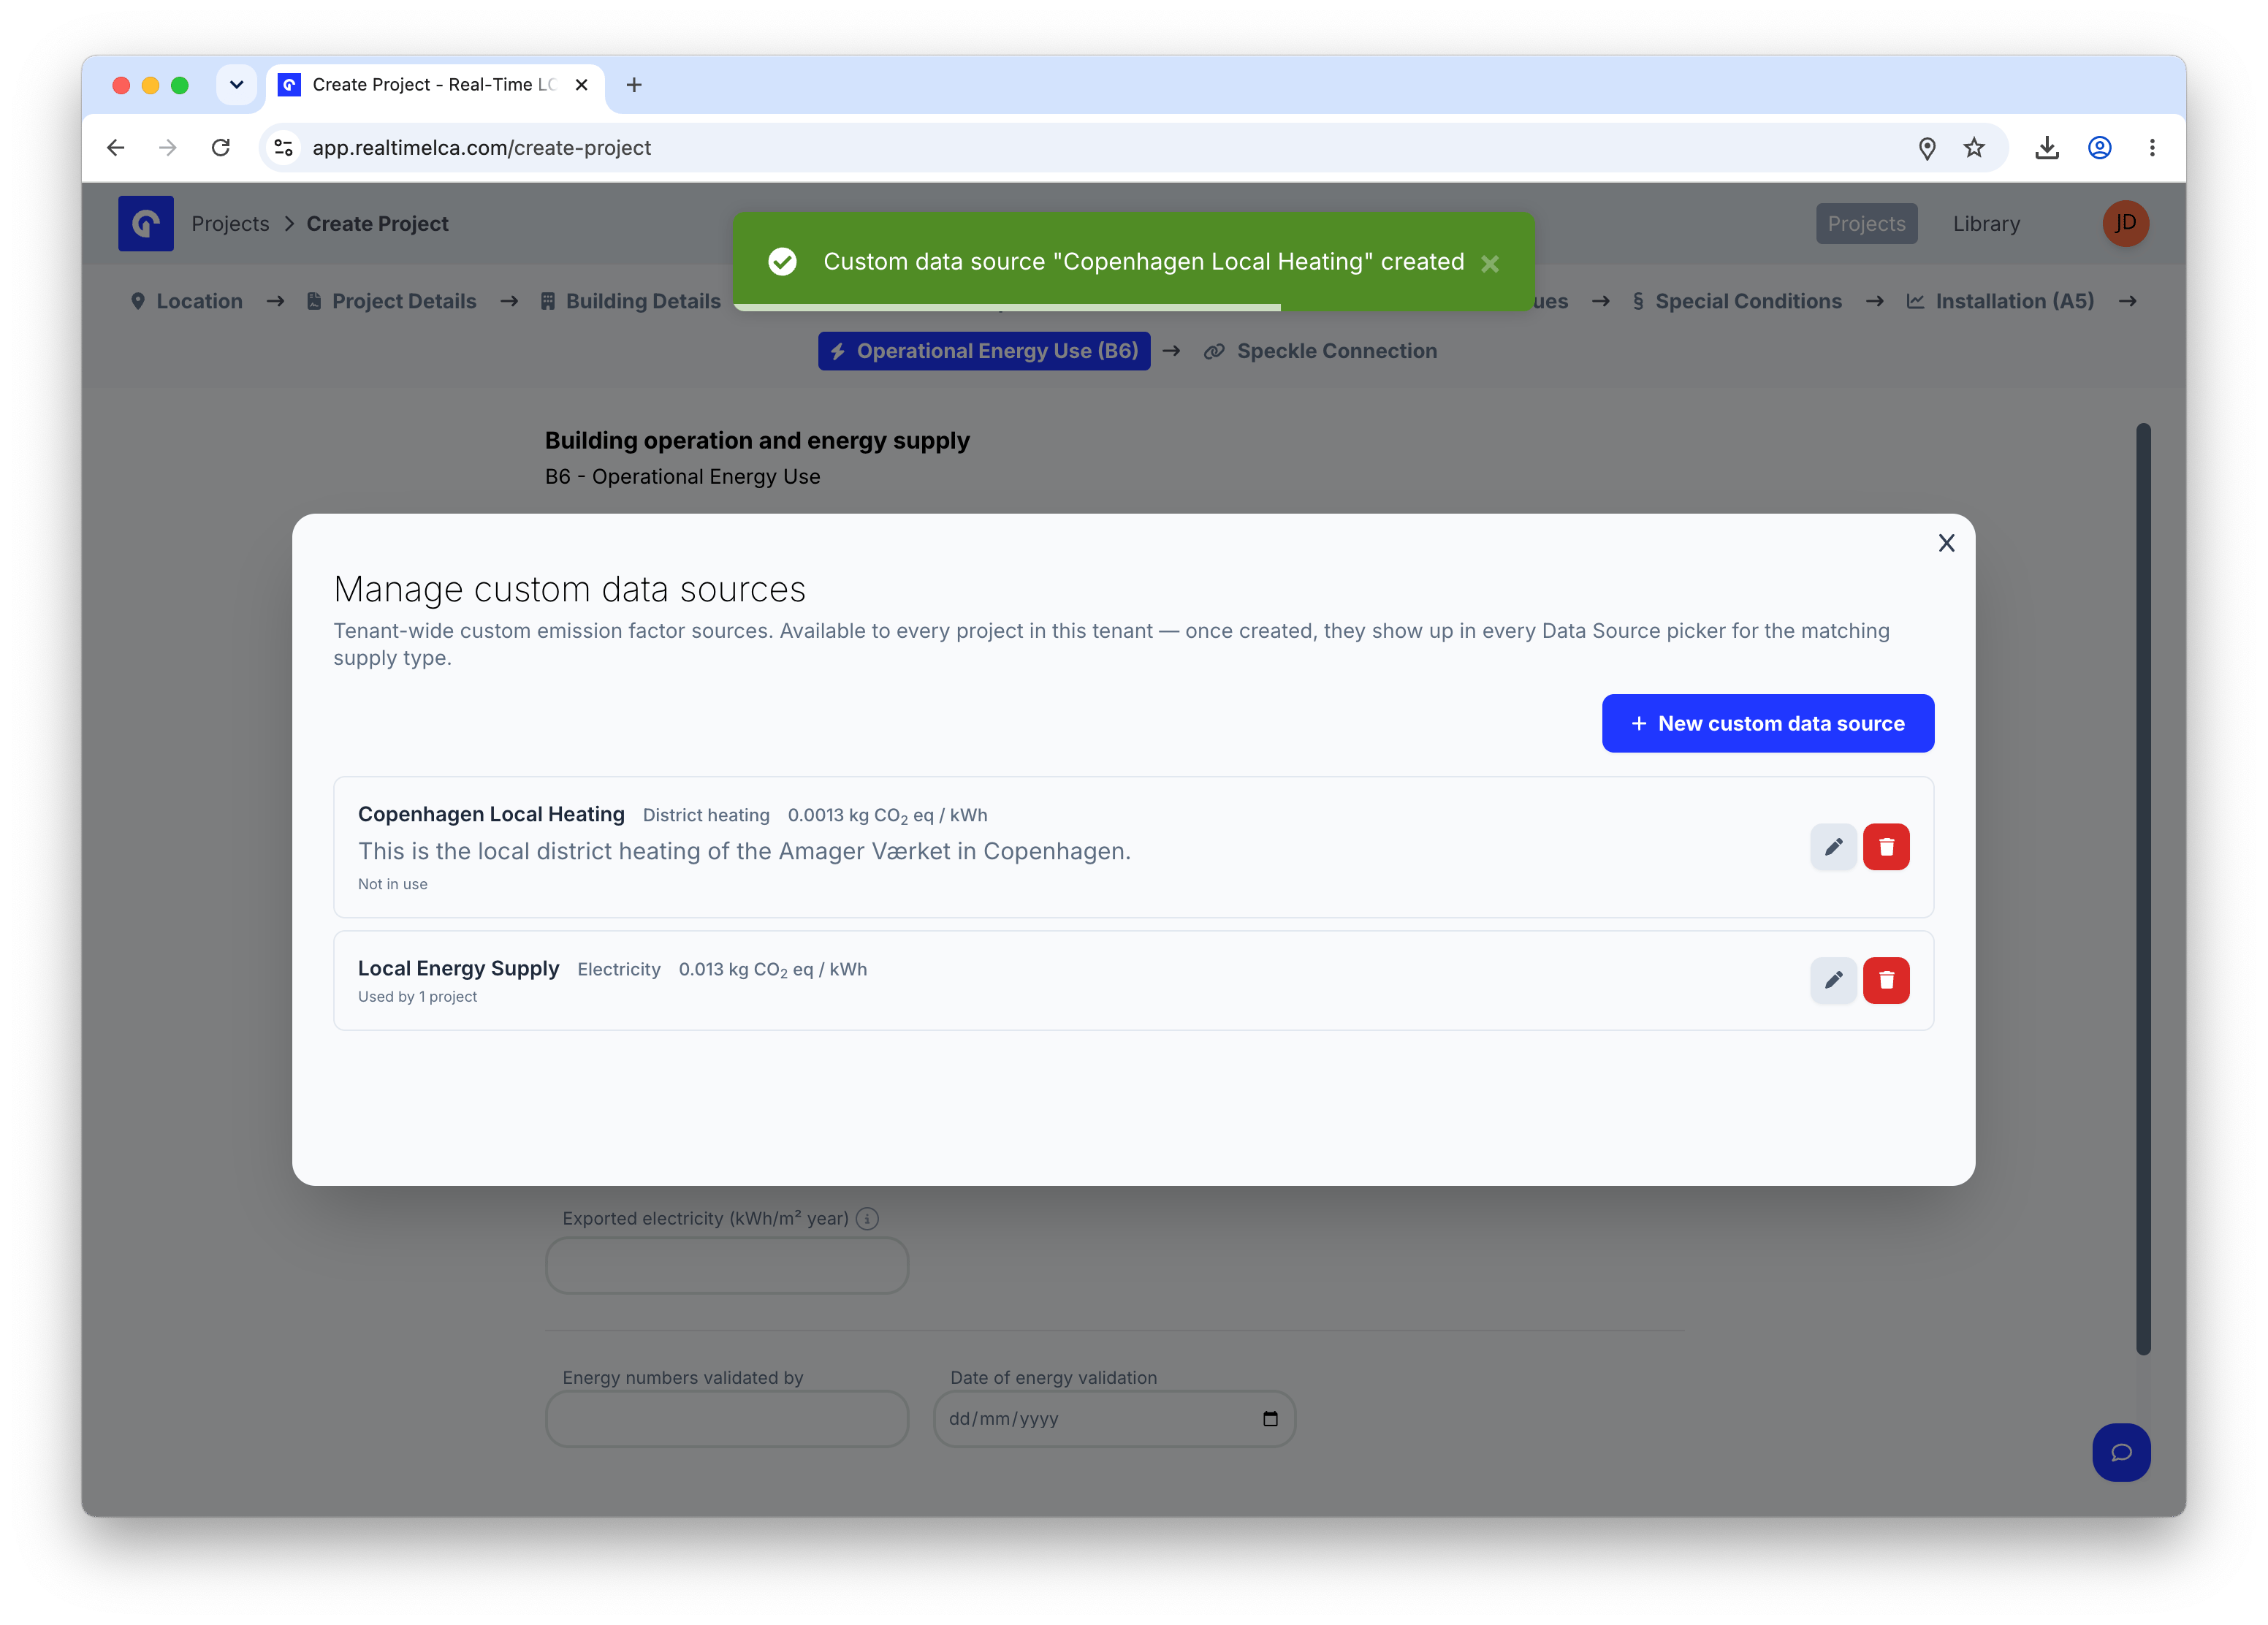Go to the Building Details step
2268x1625 pixels.
[631, 301]
